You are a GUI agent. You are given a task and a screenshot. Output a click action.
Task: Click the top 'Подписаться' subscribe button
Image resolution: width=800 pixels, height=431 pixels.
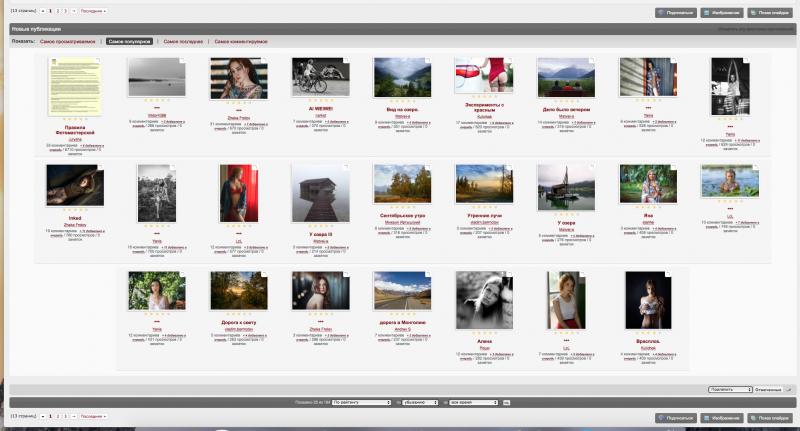pos(676,13)
